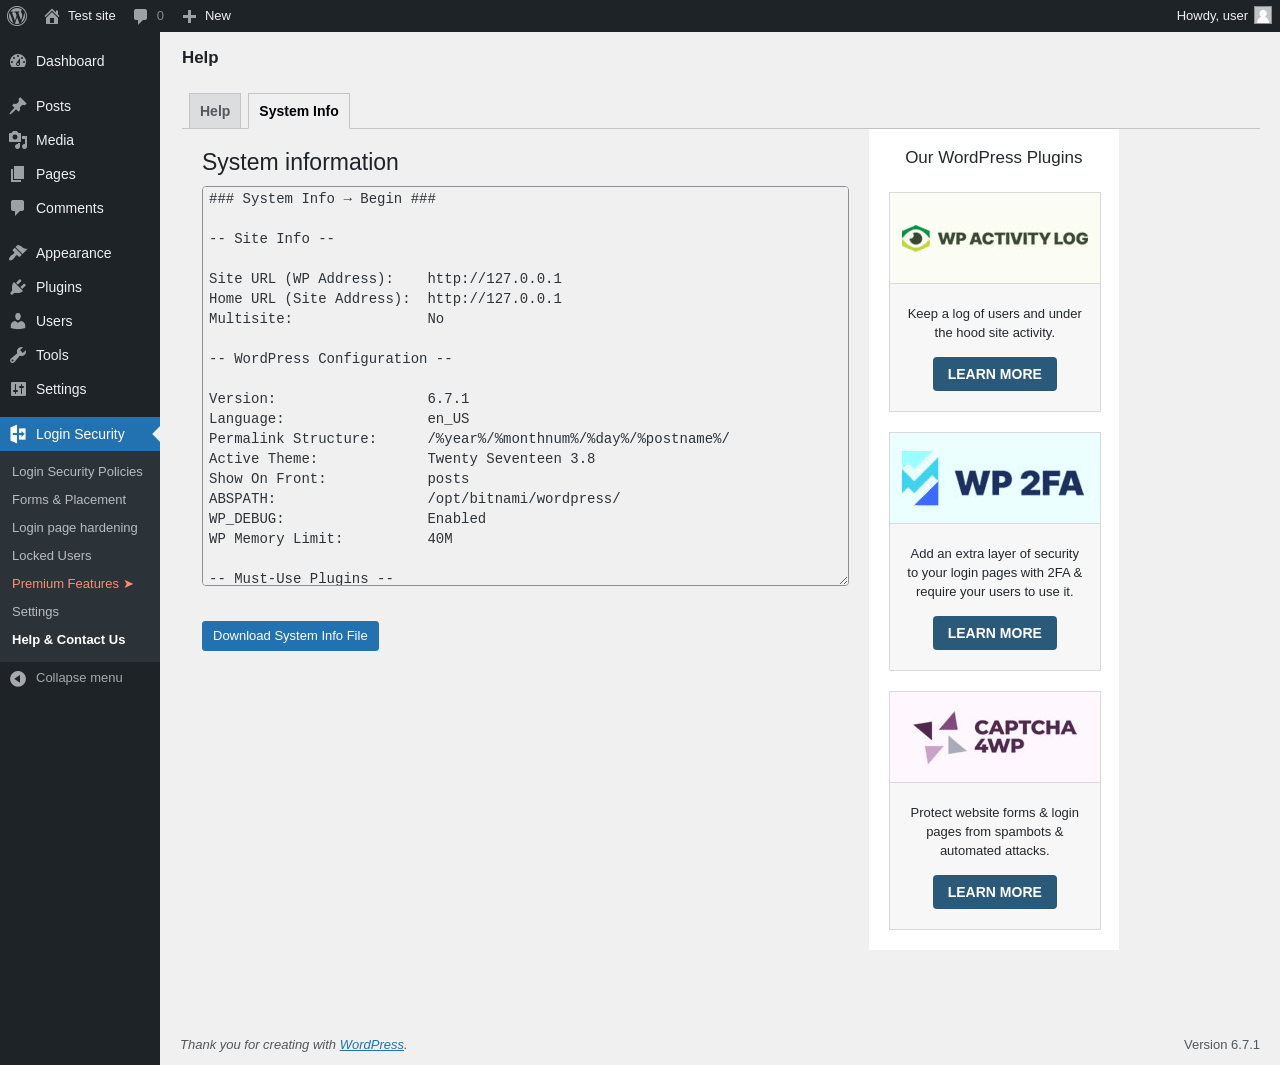Click the 'System information' heading
The height and width of the screenshot is (1065, 1280).
(300, 162)
